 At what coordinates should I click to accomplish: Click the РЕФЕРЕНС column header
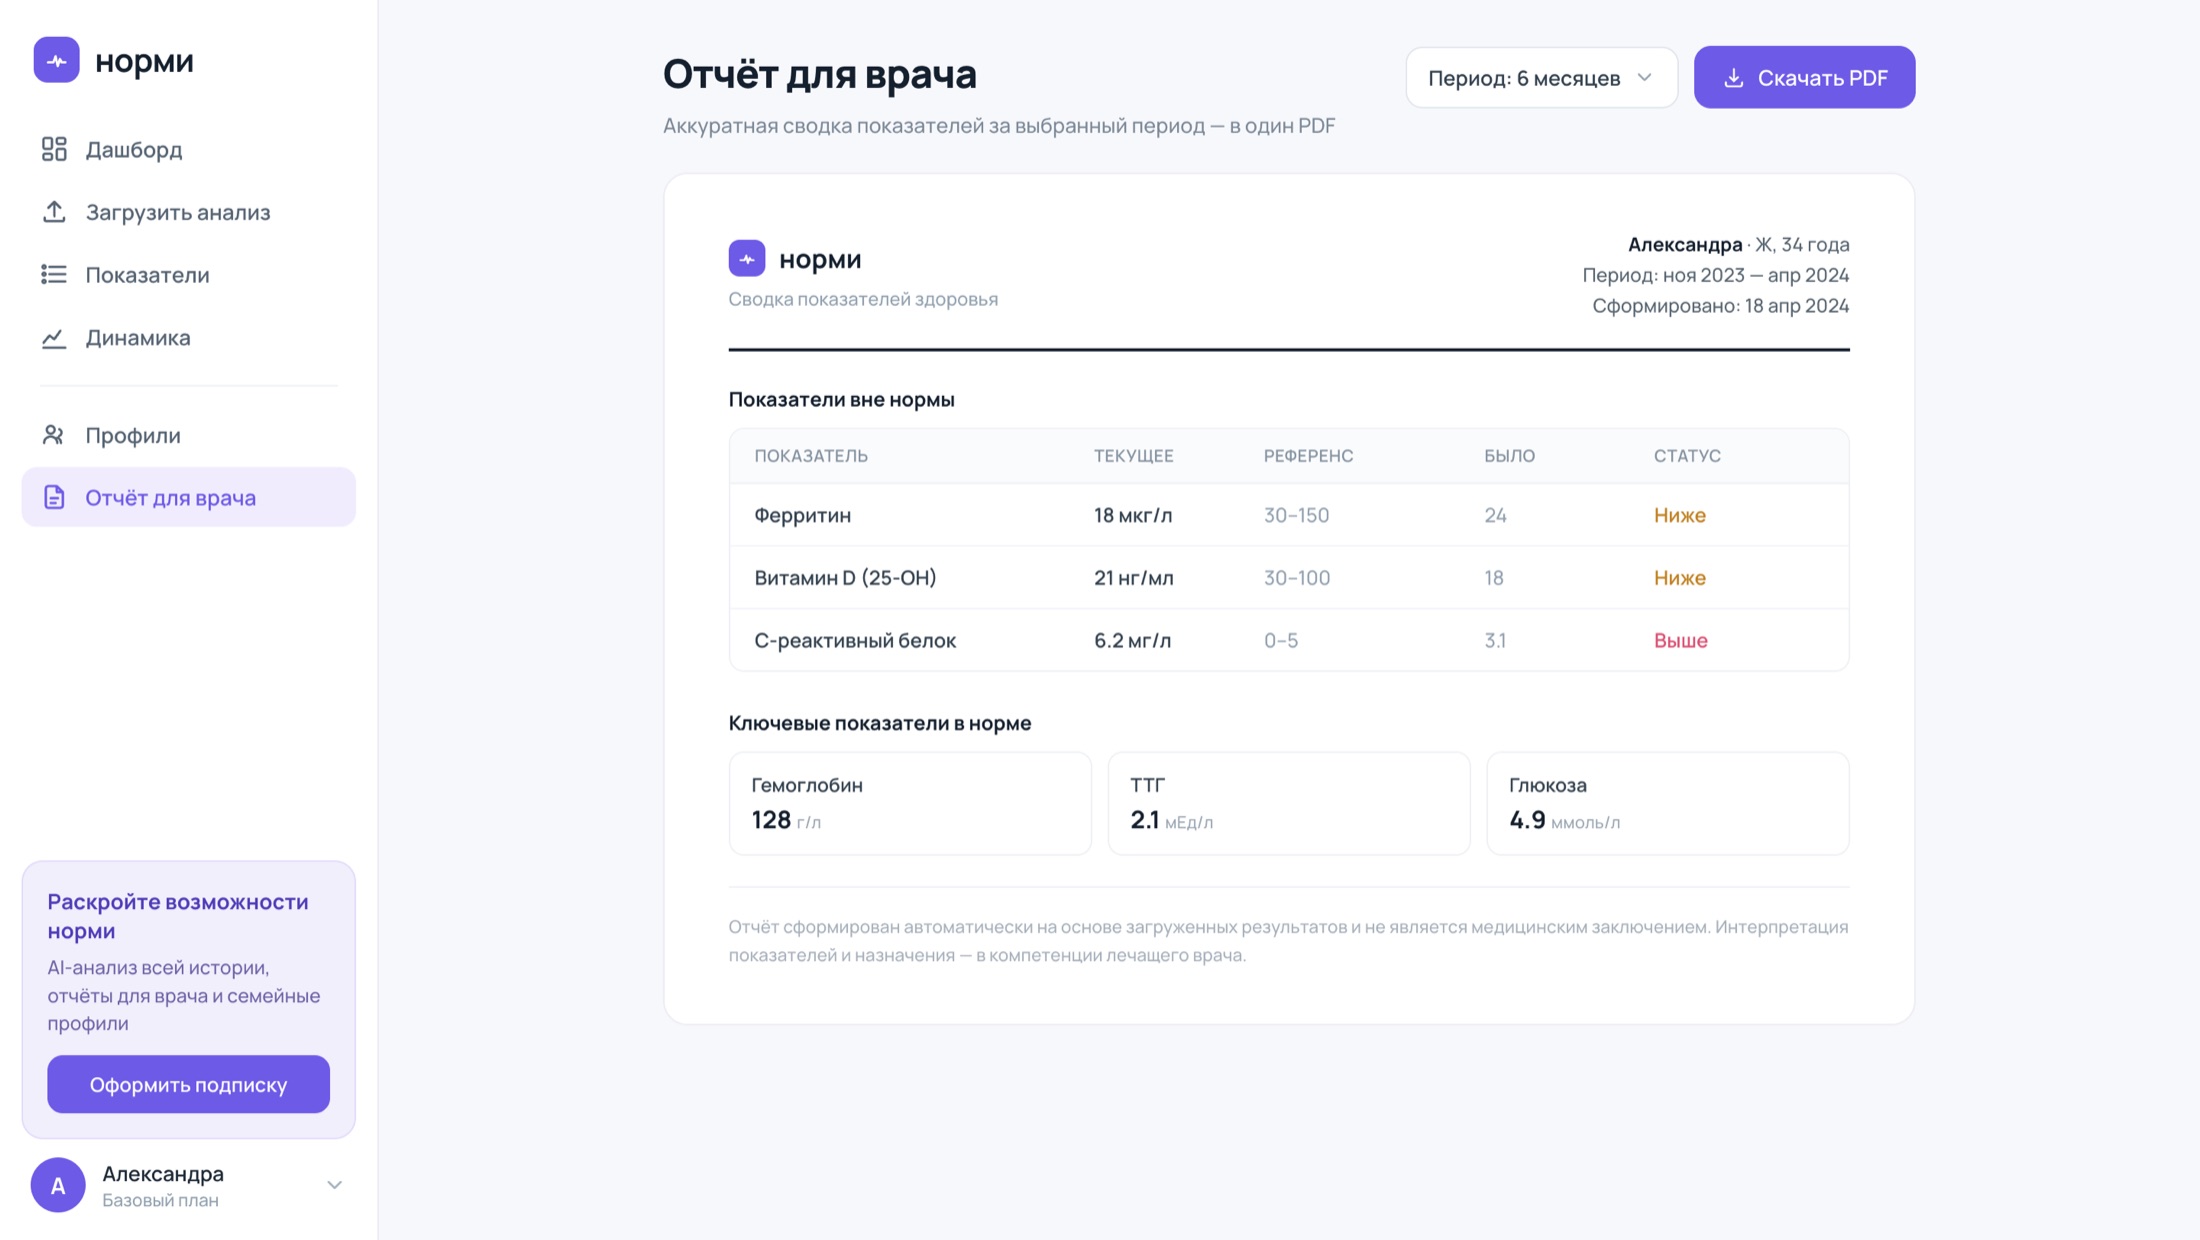[1309, 456]
